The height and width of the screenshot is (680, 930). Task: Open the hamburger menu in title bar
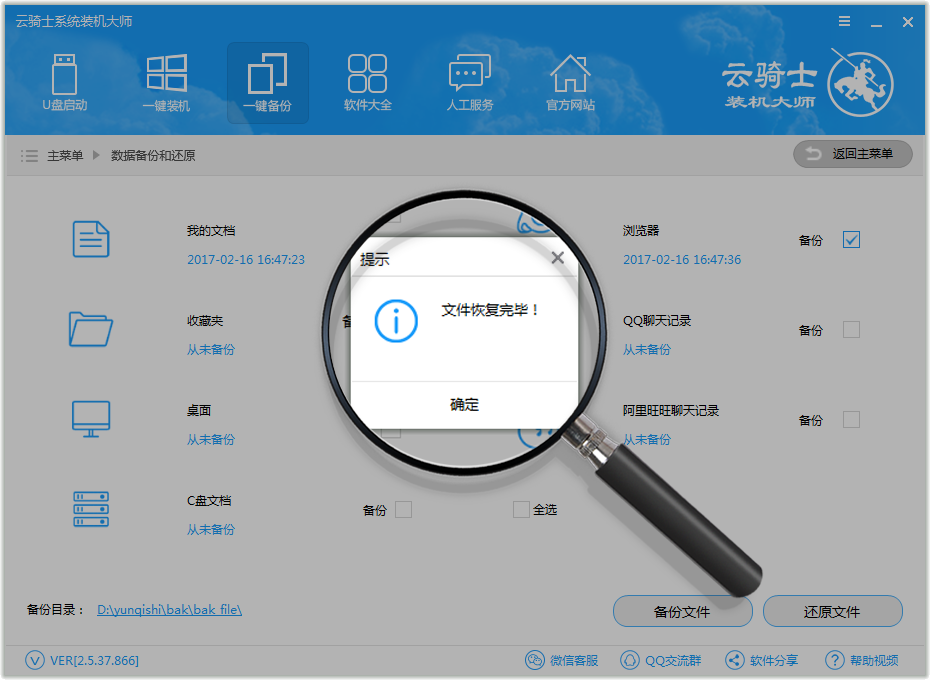(x=845, y=22)
